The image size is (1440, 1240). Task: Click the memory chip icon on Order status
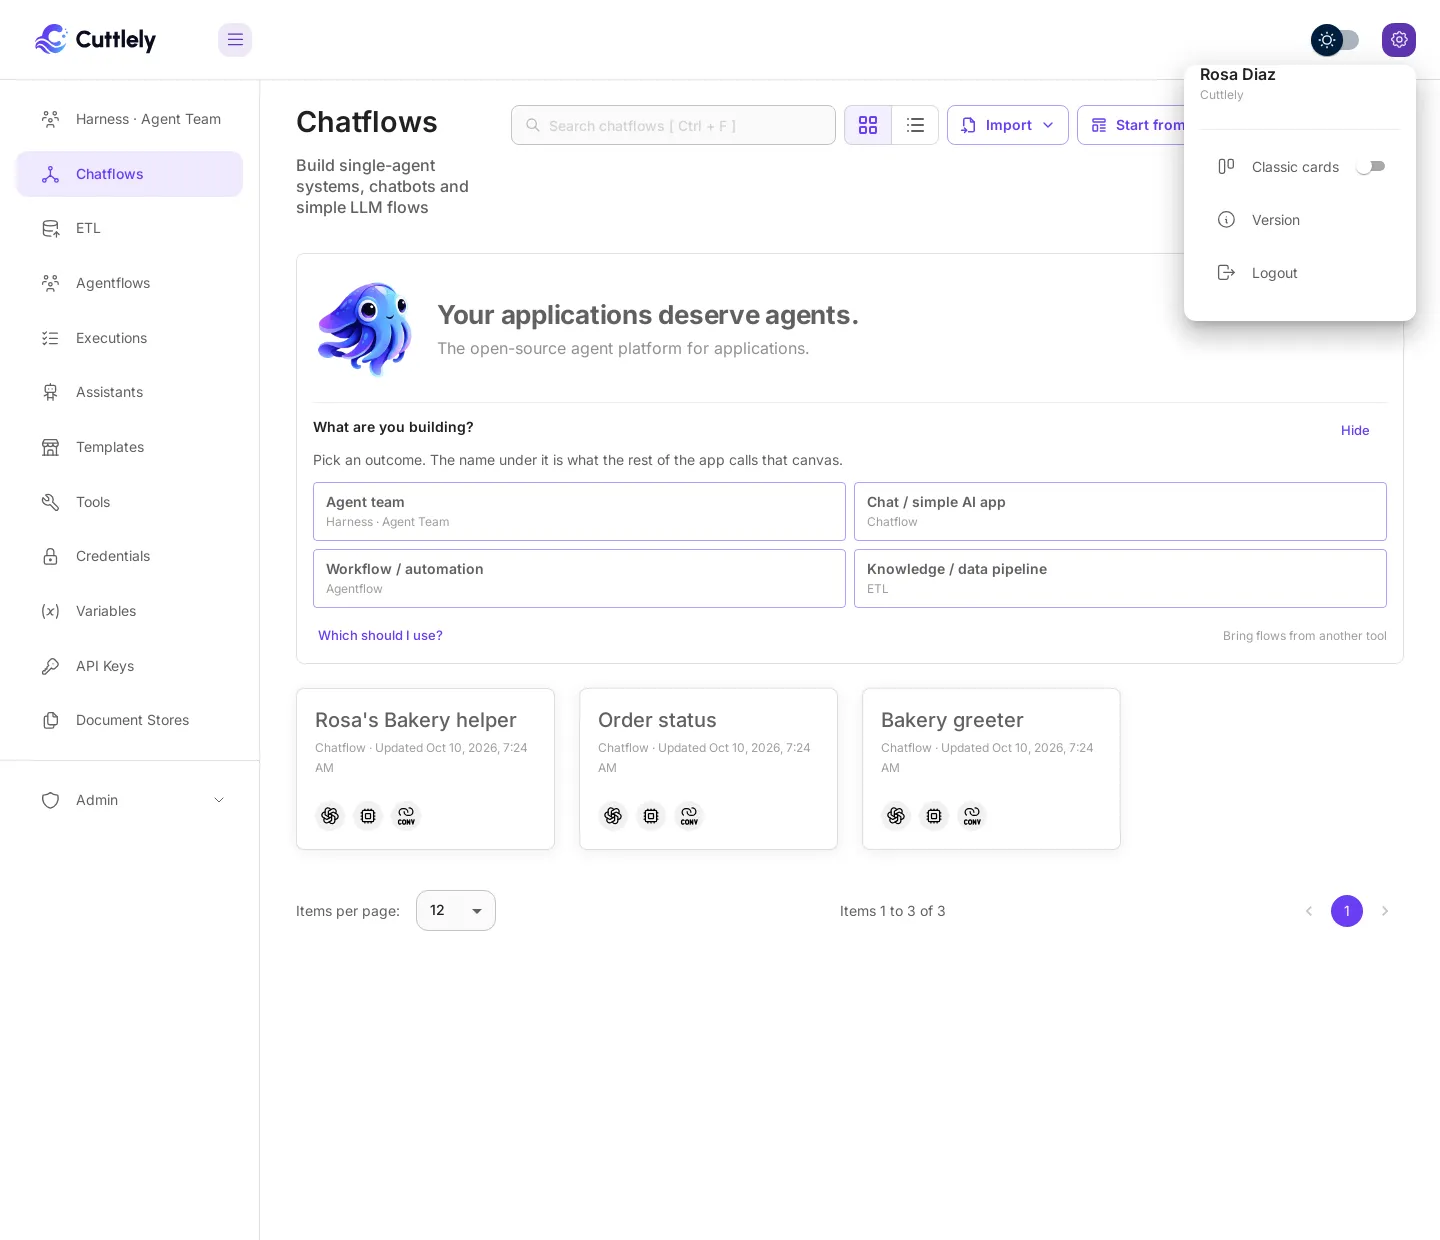651,816
